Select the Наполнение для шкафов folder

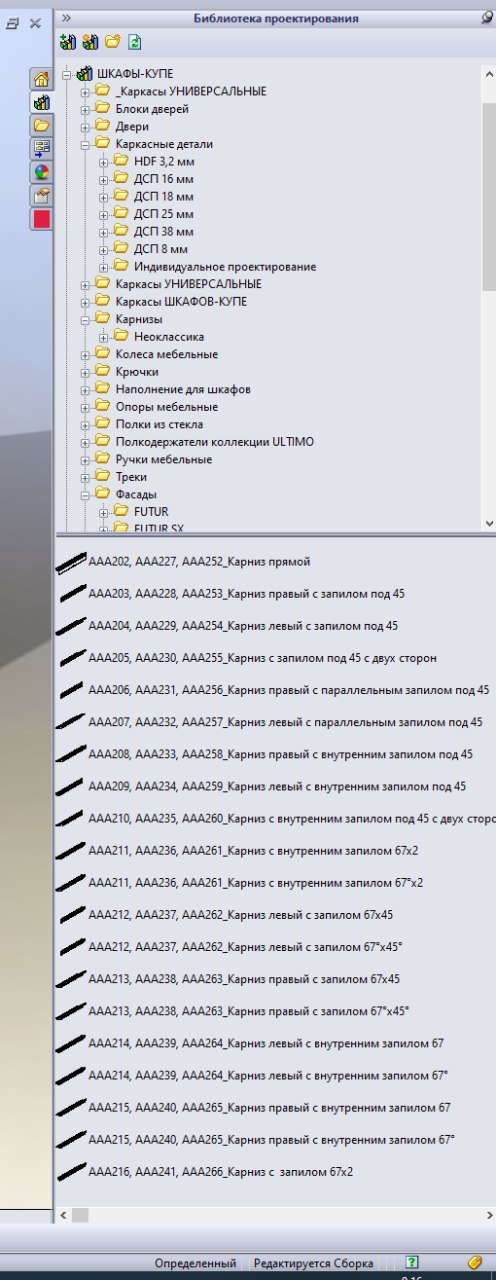tap(183, 389)
